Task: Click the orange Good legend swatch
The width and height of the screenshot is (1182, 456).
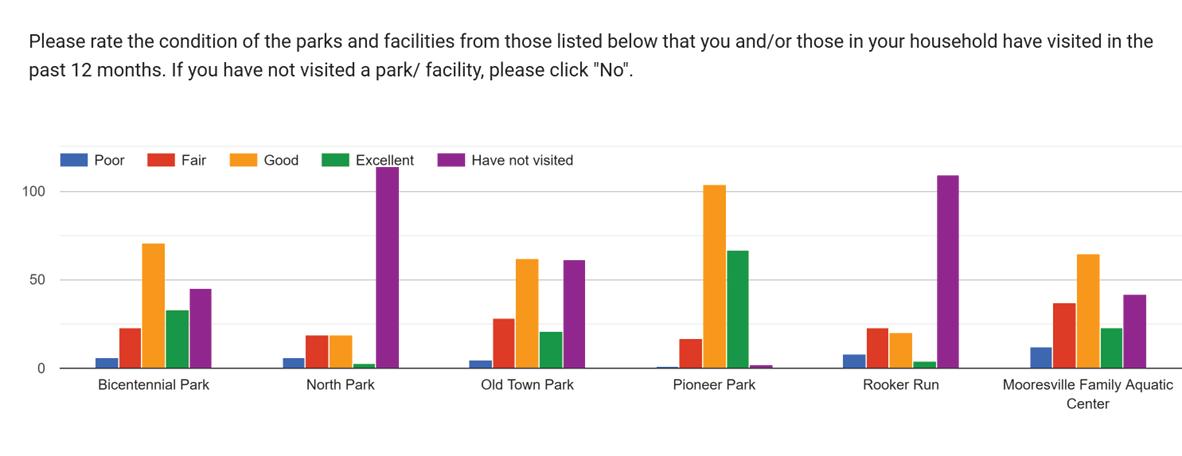Action: [244, 160]
